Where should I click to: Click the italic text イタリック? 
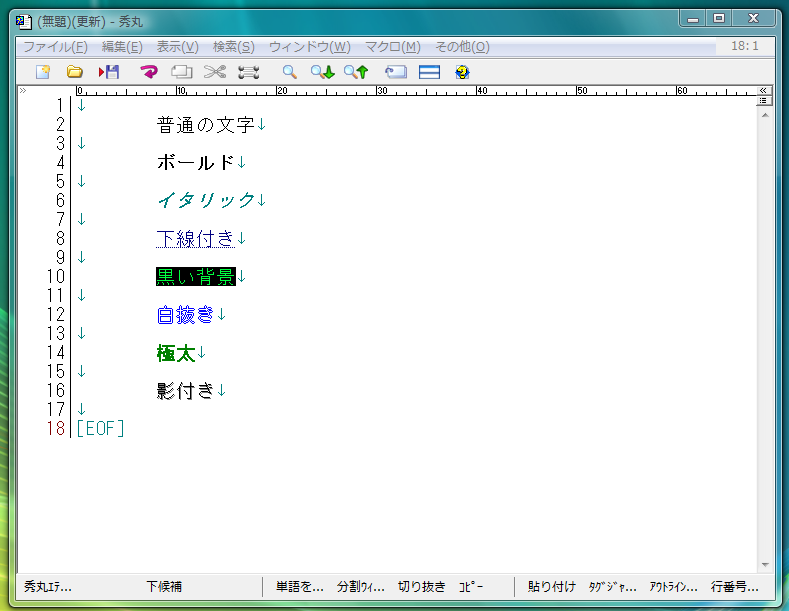[x=206, y=200]
